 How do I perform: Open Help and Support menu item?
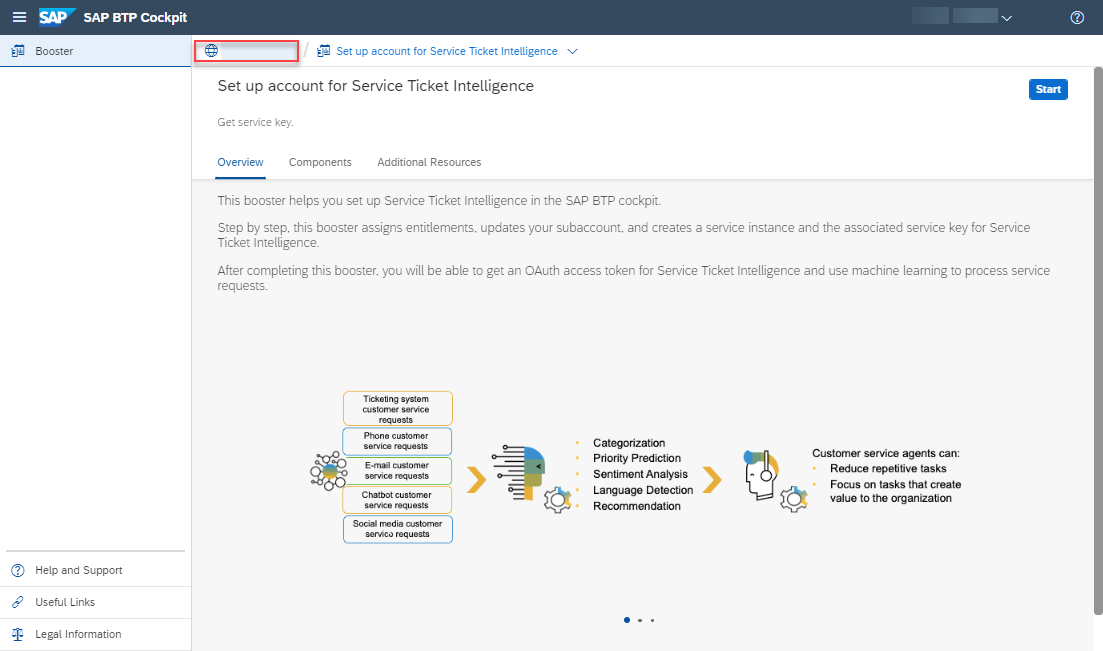(x=96, y=570)
